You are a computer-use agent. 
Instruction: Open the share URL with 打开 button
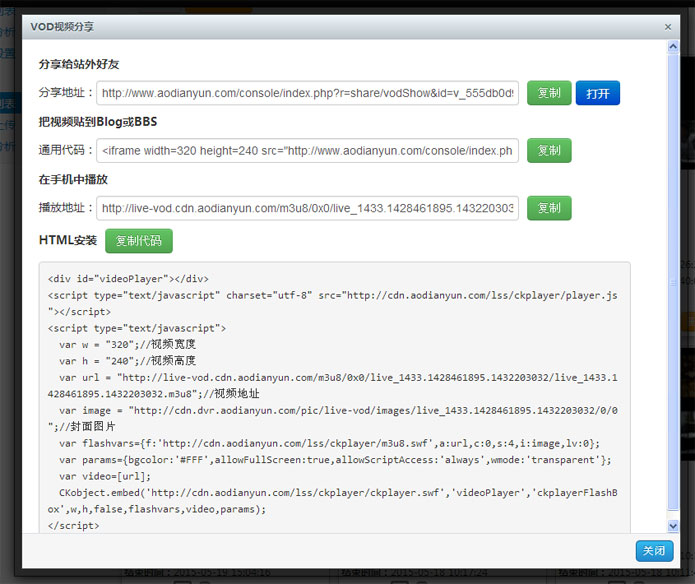click(597, 93)
